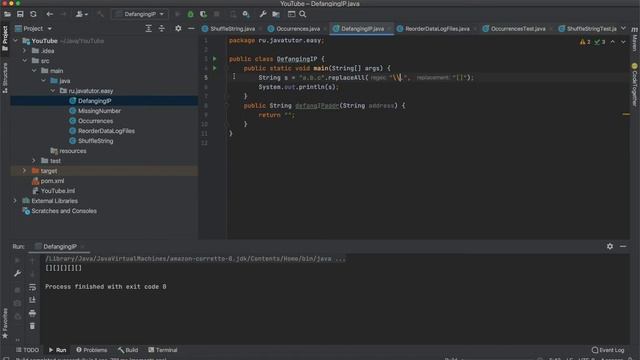Click the green Debug bug icon

click(x=190, y=14)
